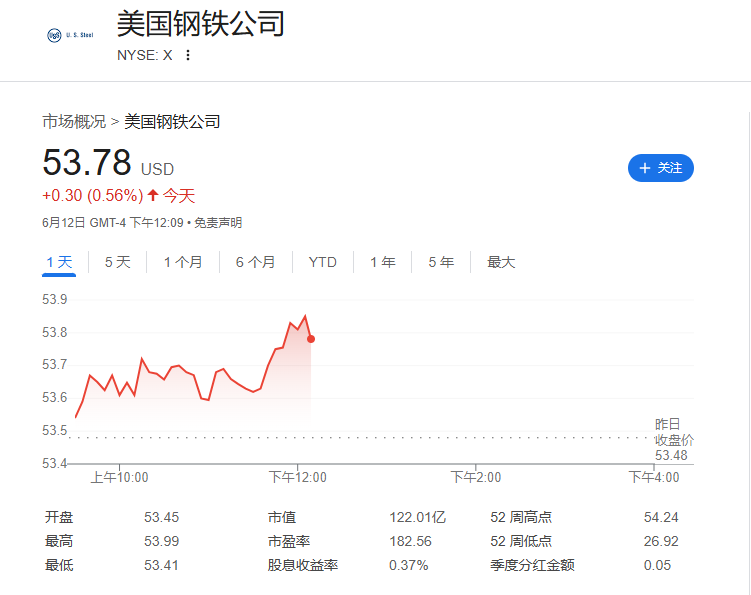This screenshot has width=751, height=595.
Task: Click the red current-price dot on chart
Action: 311,339
